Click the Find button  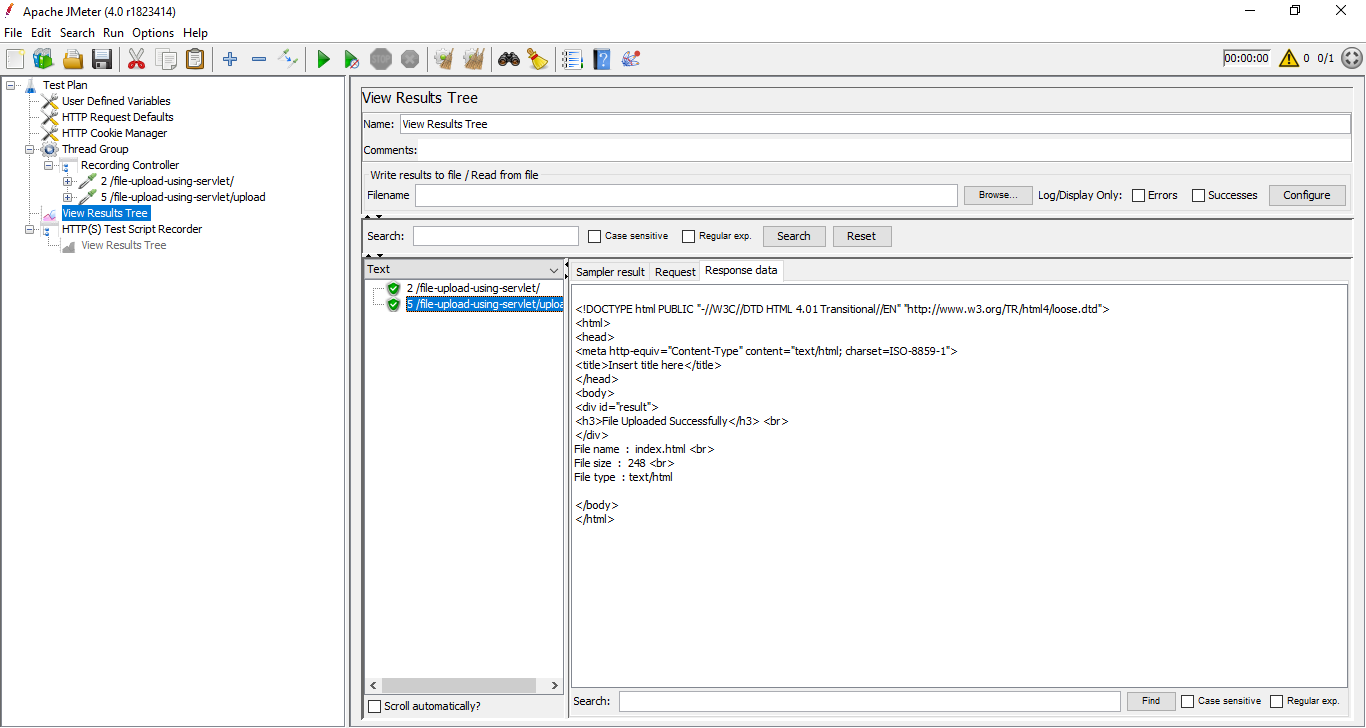point(1151,701)
